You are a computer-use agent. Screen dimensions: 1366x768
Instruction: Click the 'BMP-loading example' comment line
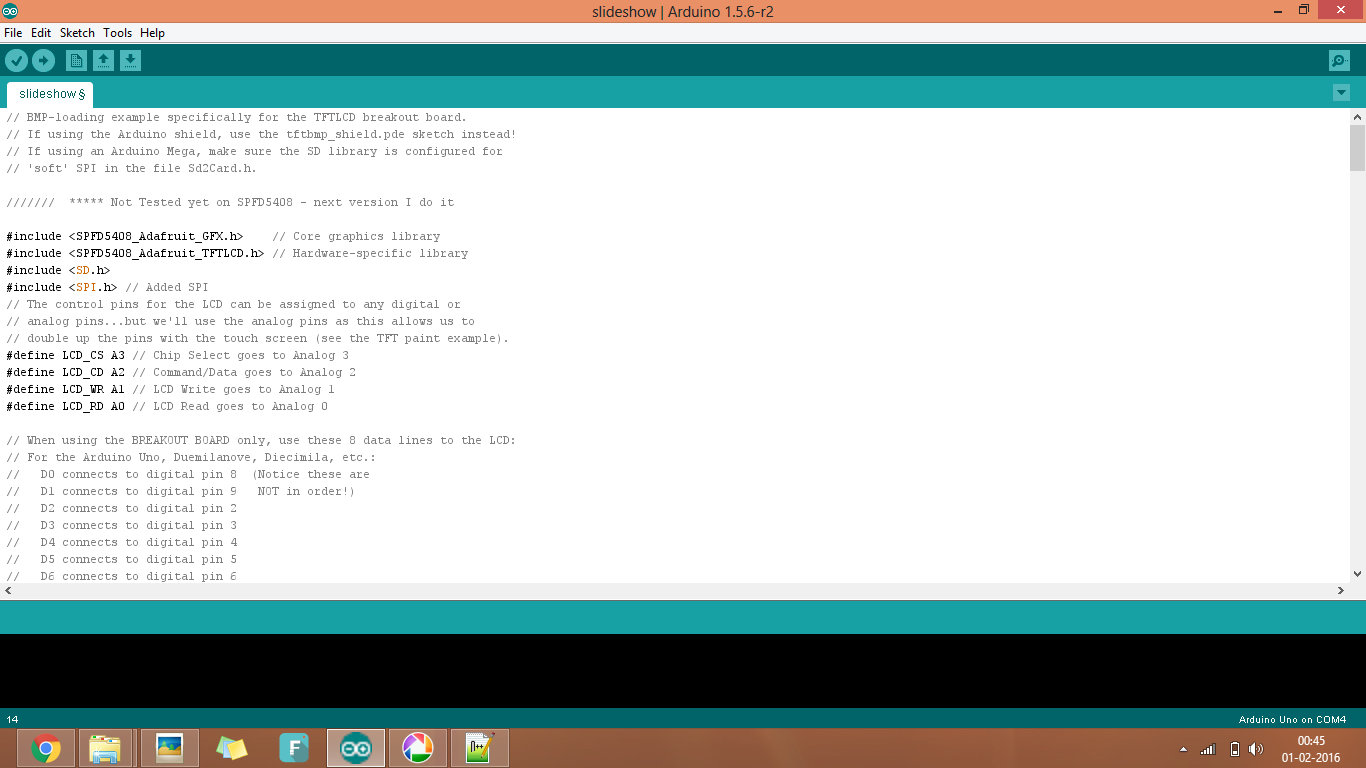tap(236, 117)
